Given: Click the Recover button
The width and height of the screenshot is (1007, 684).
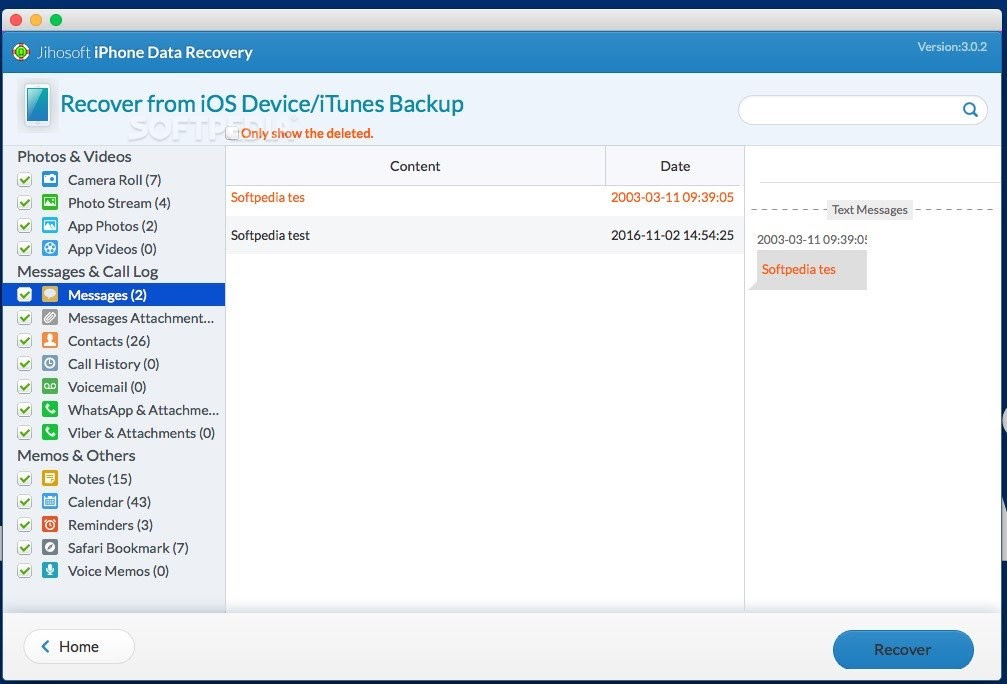Looking at the screenshot, I should coord(903,649).
